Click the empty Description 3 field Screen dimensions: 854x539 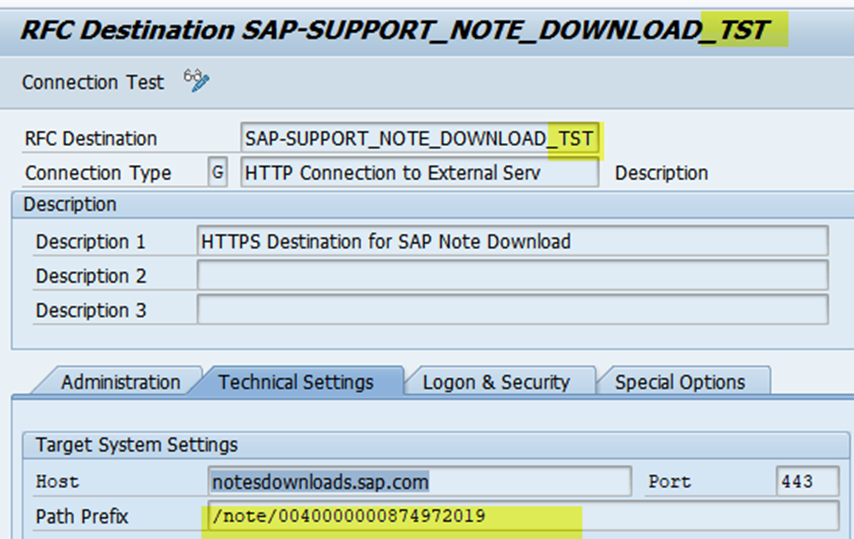(x=513, y=310)
